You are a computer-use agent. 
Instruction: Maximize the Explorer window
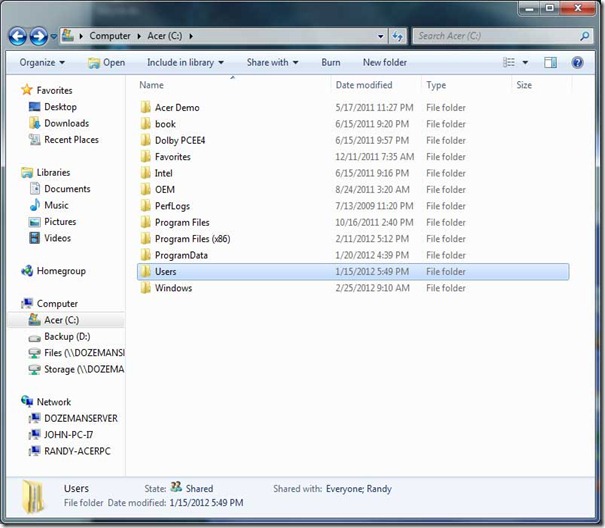[x=549, y=8]
